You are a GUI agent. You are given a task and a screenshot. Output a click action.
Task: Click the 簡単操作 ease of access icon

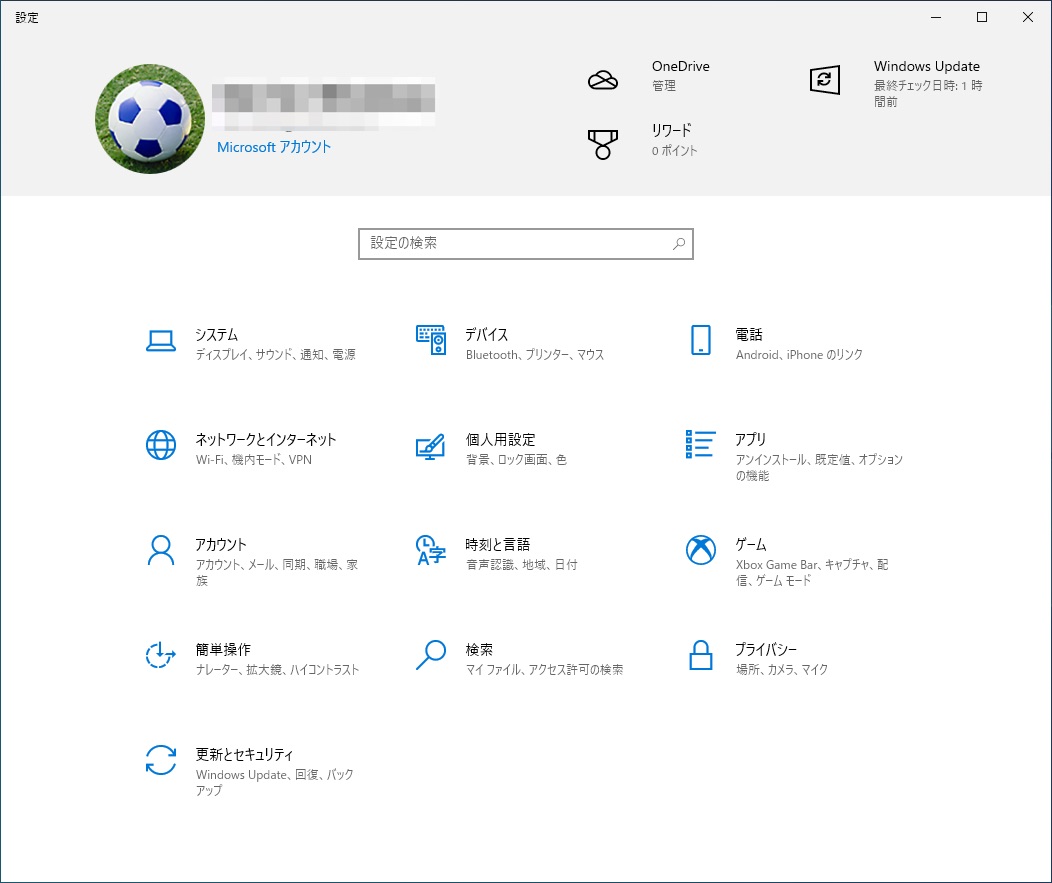coord(161,656)
